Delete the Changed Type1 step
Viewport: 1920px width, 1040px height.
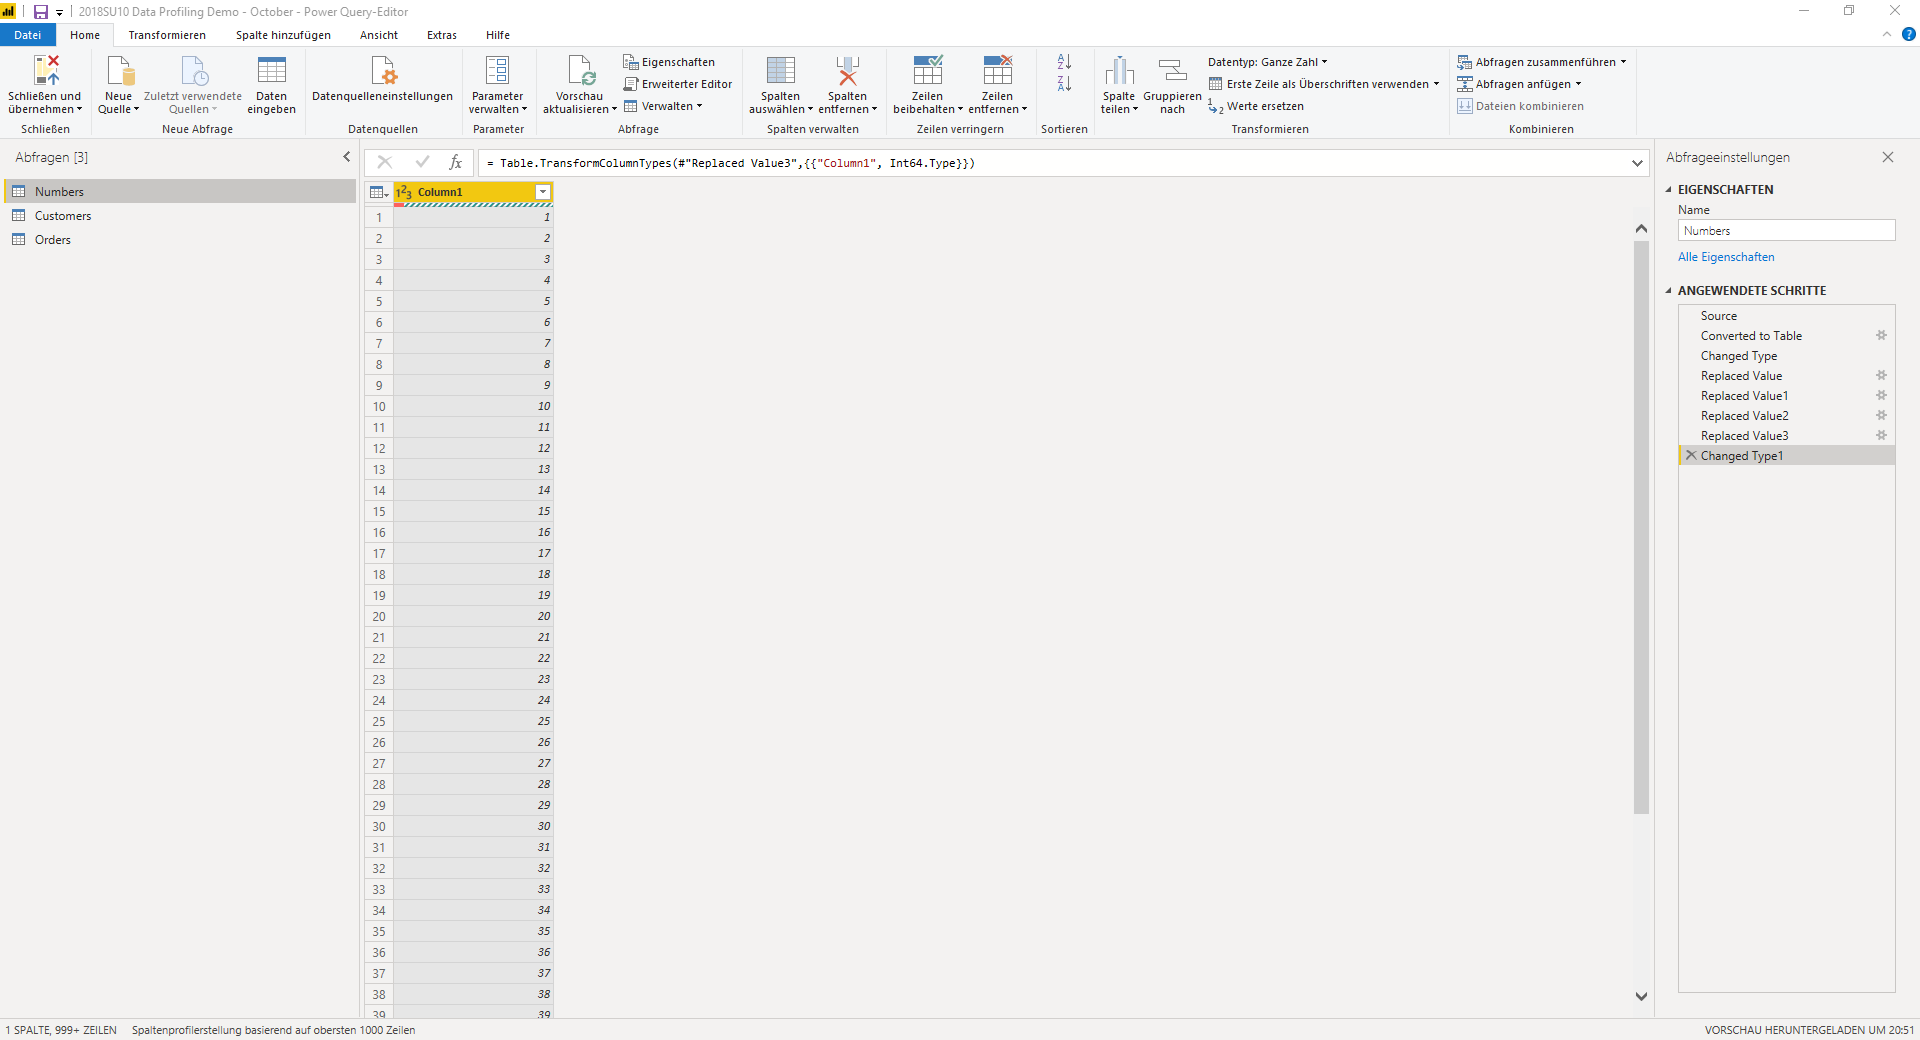click(x=1691, y=455)
